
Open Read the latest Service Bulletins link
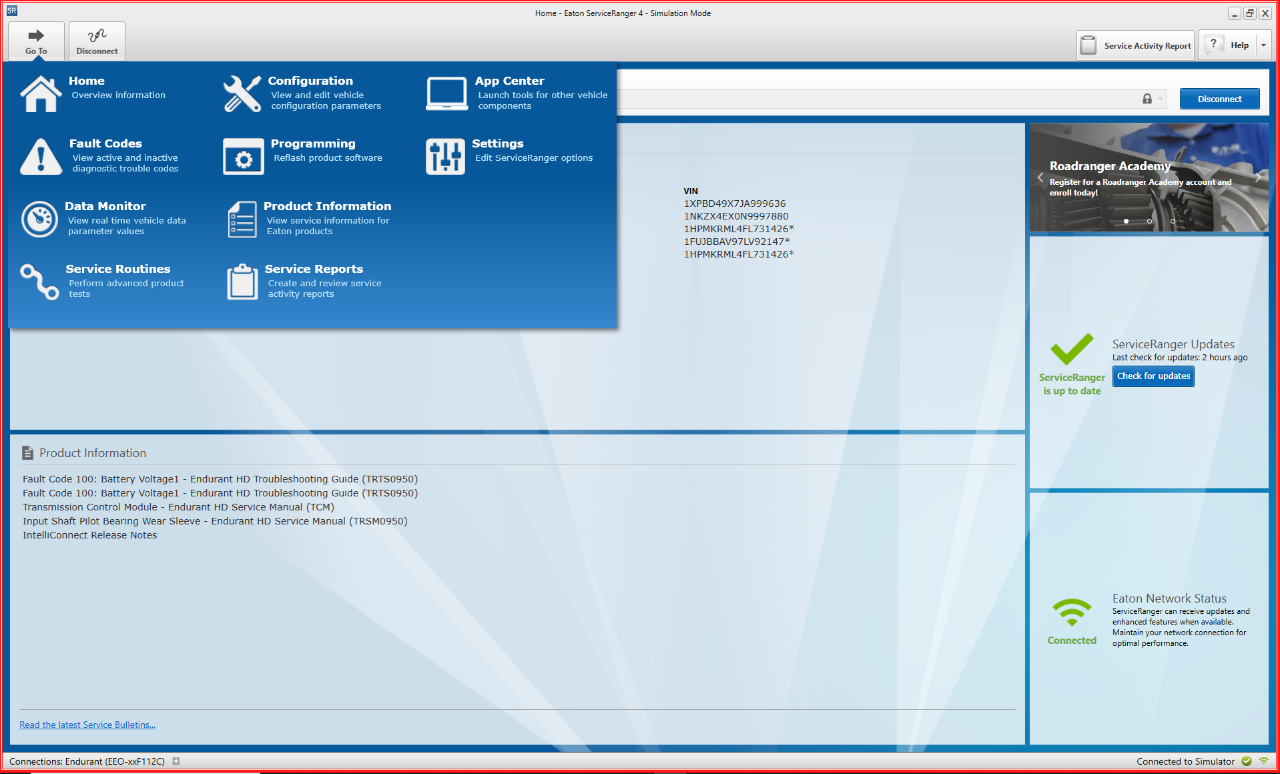(x=87, y=725)
